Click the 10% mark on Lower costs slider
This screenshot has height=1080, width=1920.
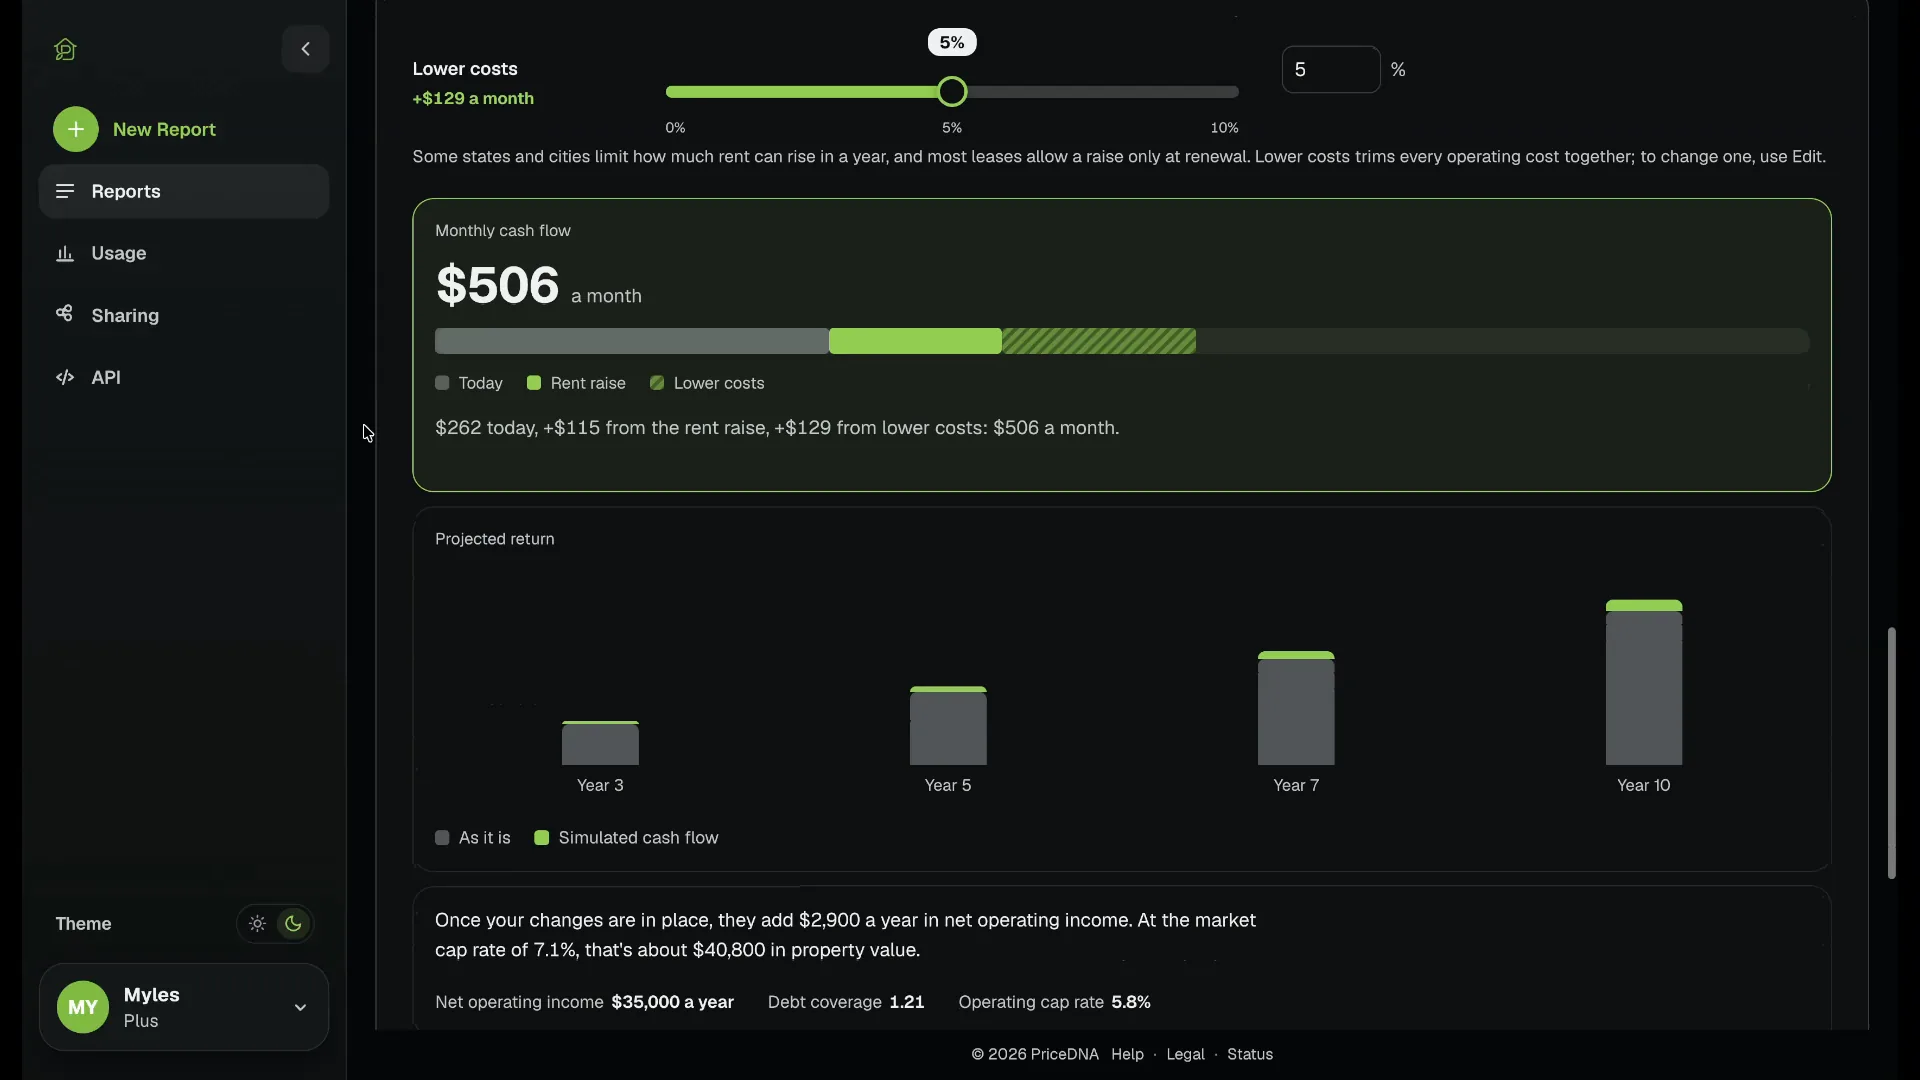(1224, 128)
